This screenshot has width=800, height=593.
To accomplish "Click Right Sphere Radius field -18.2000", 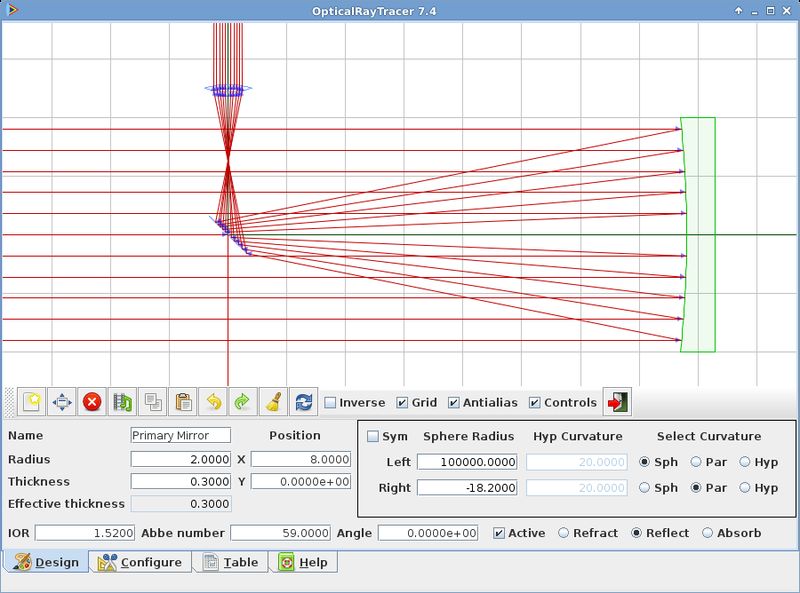I will click(467, 487).
